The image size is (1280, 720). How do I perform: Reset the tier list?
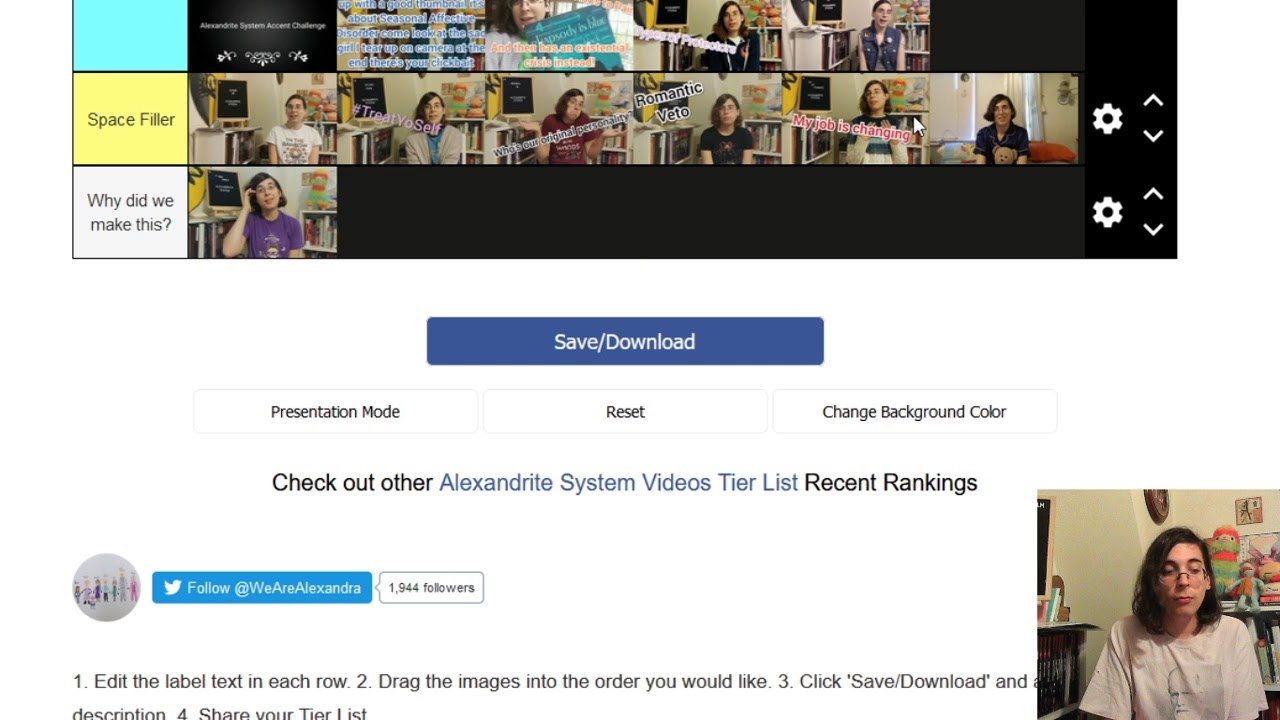pos(625,412)
